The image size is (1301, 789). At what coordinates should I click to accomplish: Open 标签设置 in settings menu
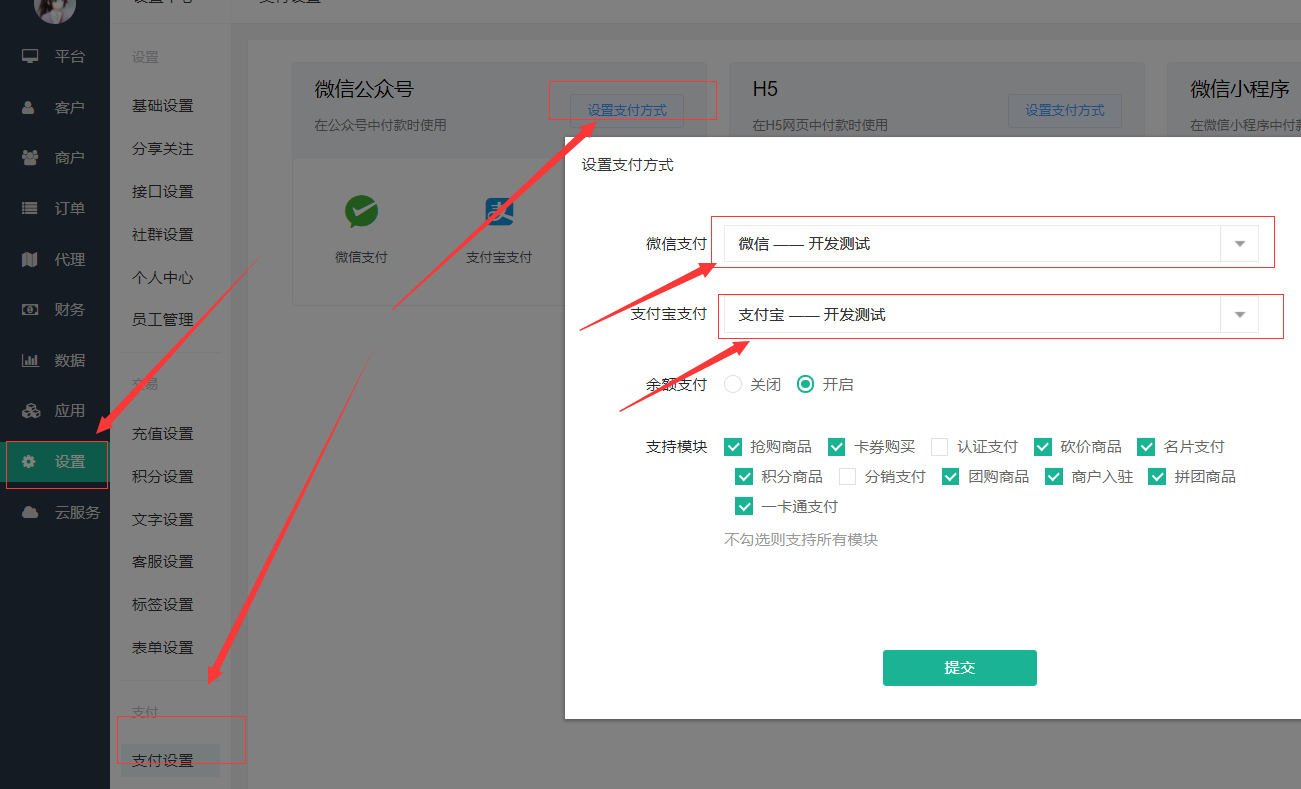pyautogui.click(x=163, y=604)
